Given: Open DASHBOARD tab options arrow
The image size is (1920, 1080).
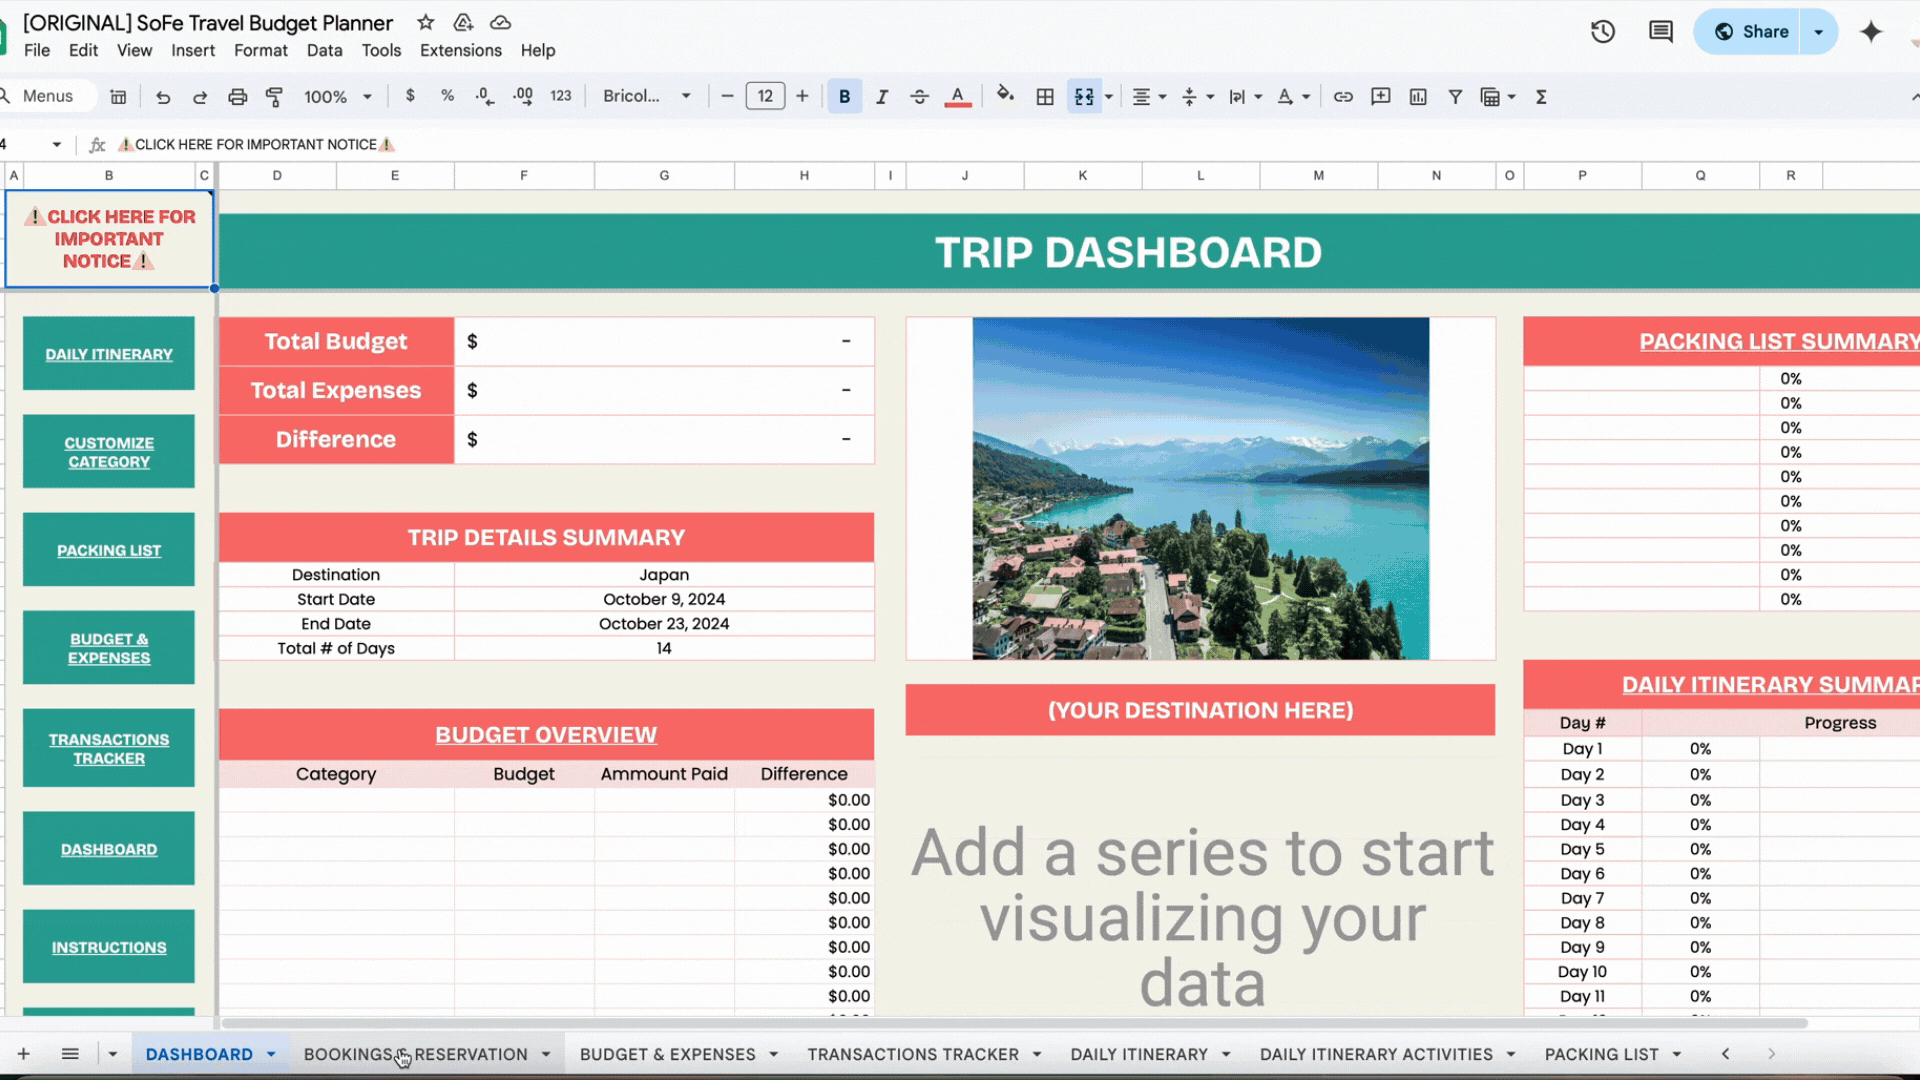Looking at the screenshot, I should (x=271, y=1054).
